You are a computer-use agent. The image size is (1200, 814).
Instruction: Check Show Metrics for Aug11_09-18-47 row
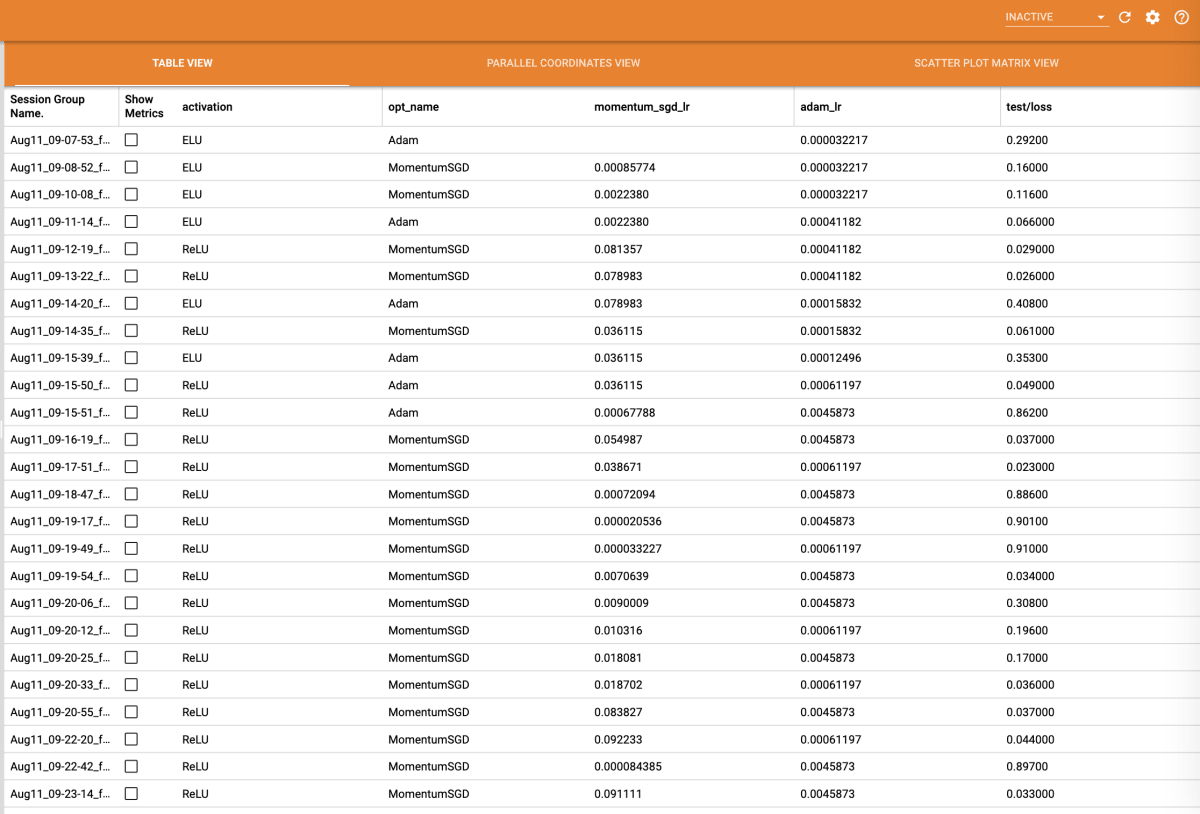point(131,494)
